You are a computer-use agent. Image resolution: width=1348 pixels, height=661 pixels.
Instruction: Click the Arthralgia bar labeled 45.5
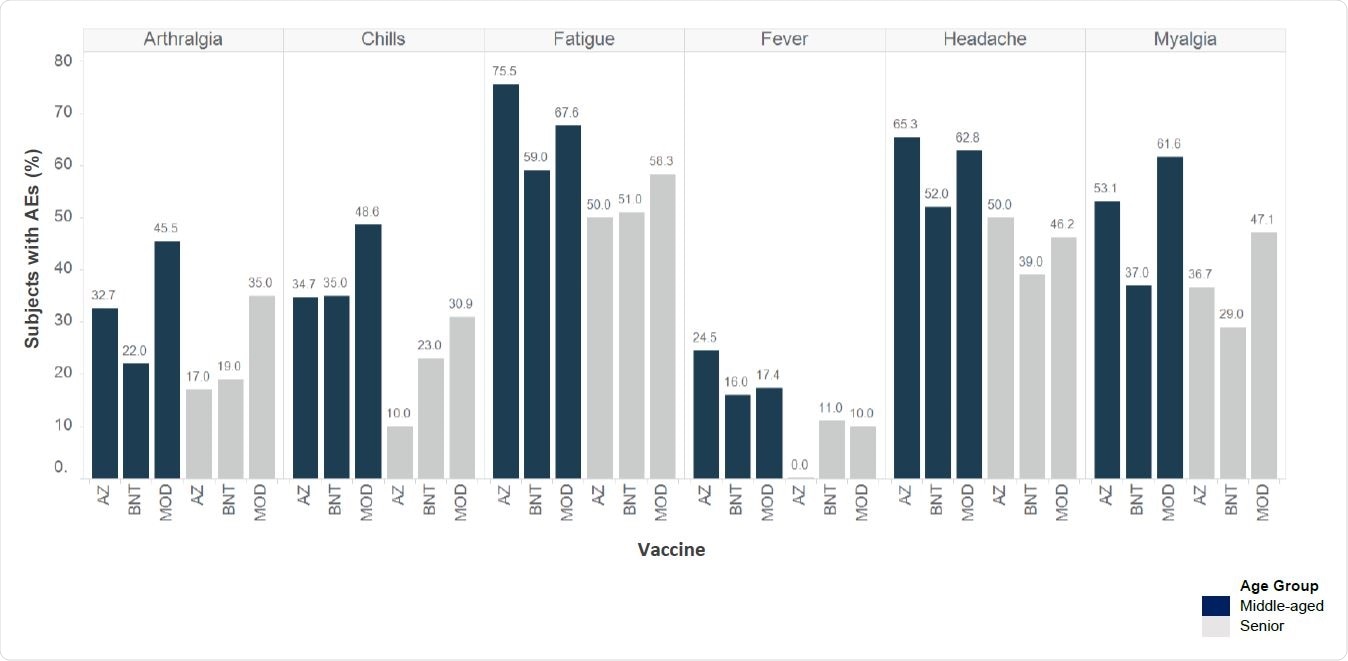(168, 359)
